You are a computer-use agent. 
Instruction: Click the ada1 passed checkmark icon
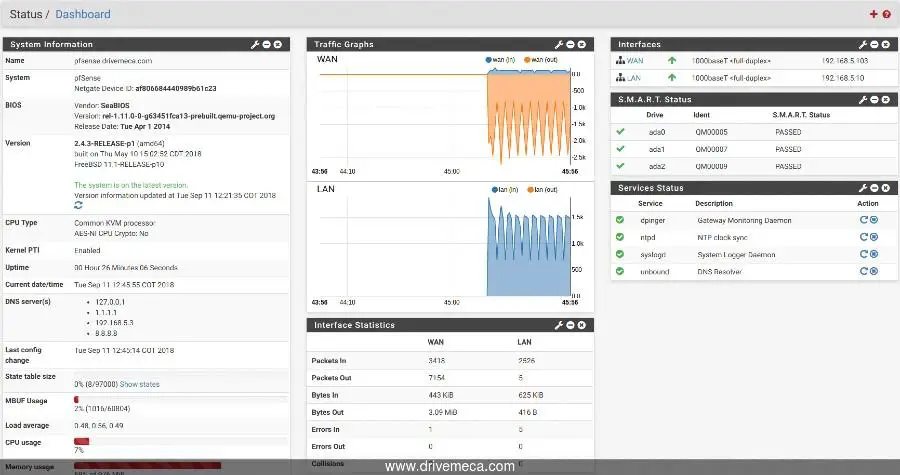coord(620,149)
